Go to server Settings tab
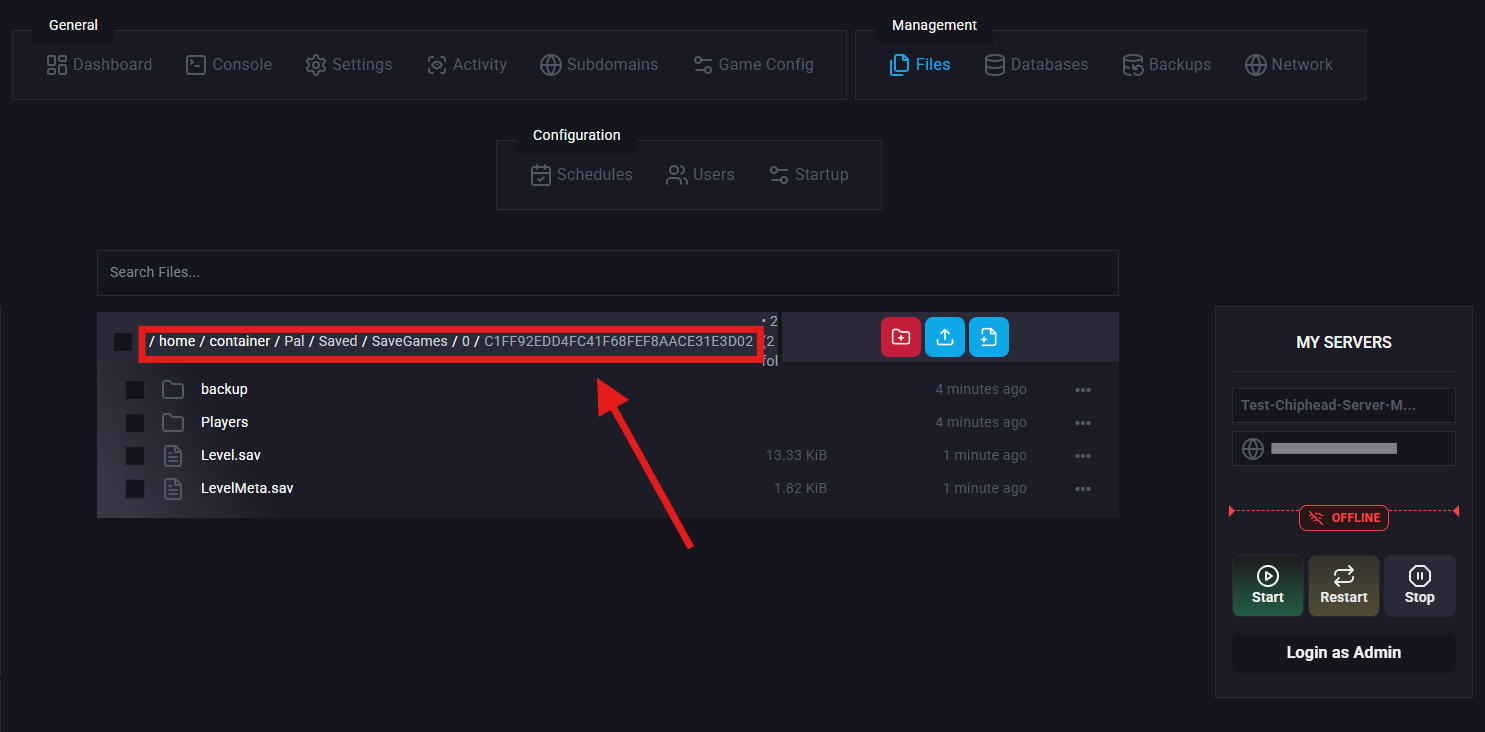Viewport: 1485px width, 732px height. tap(349, 65)
